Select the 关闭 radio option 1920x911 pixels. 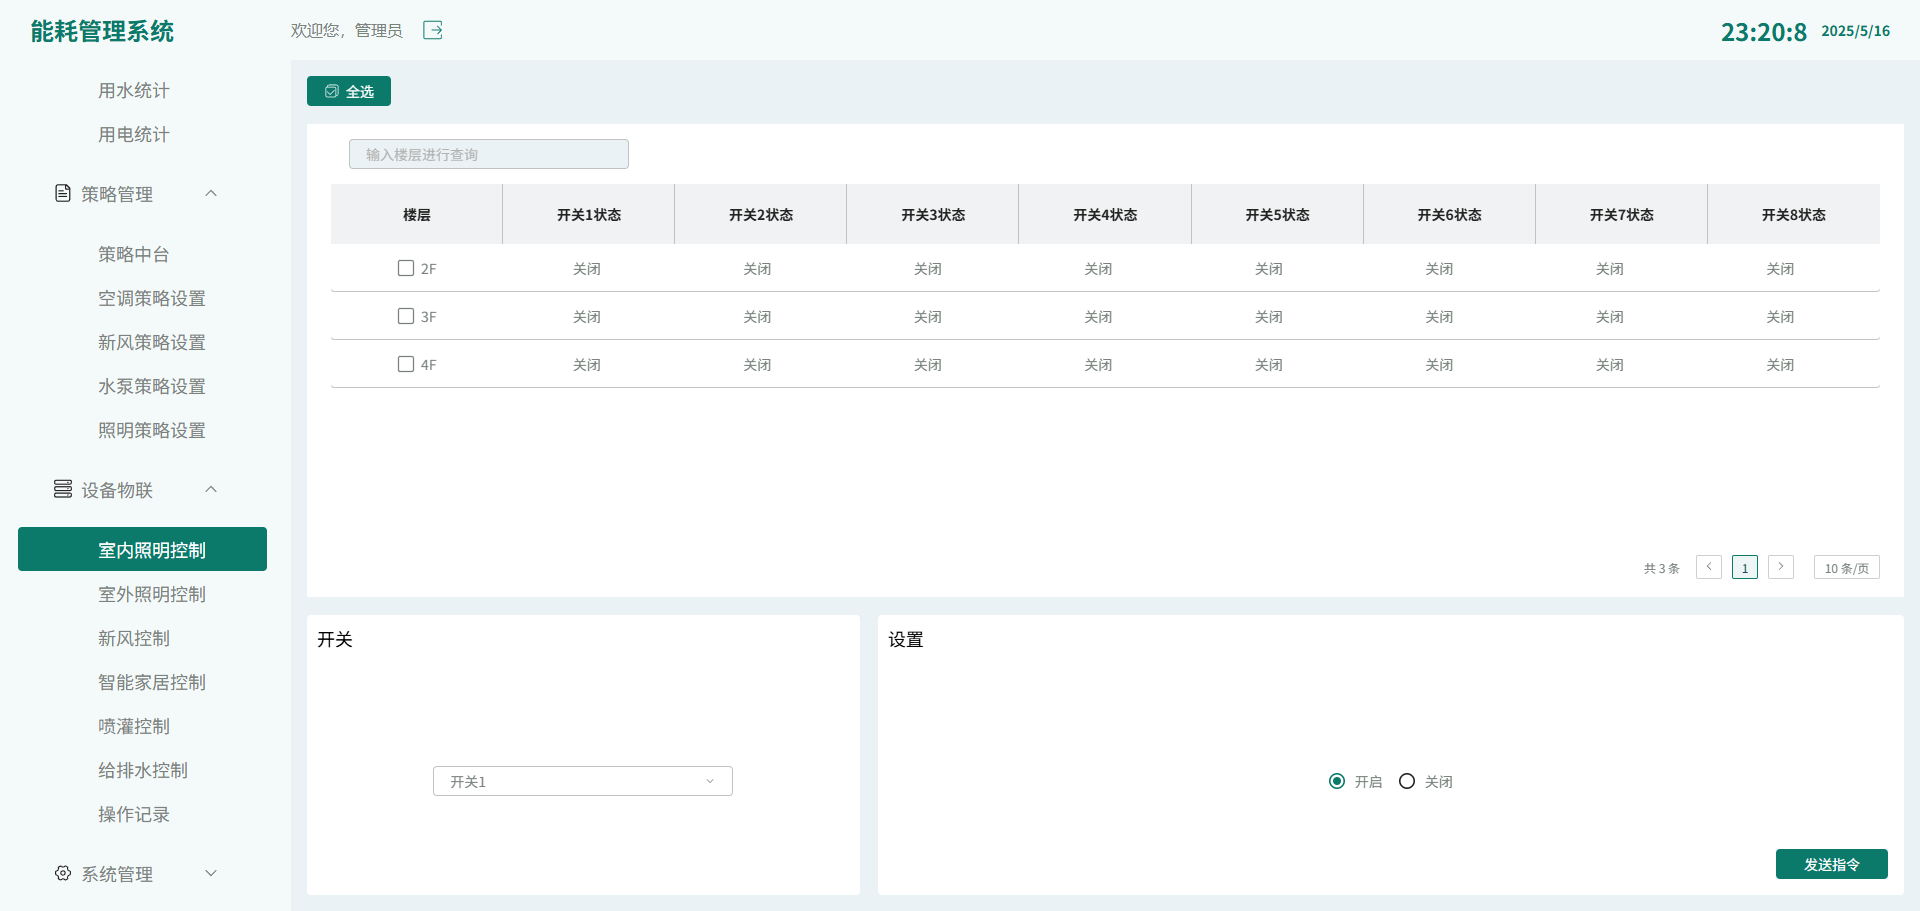(1407, 781)
